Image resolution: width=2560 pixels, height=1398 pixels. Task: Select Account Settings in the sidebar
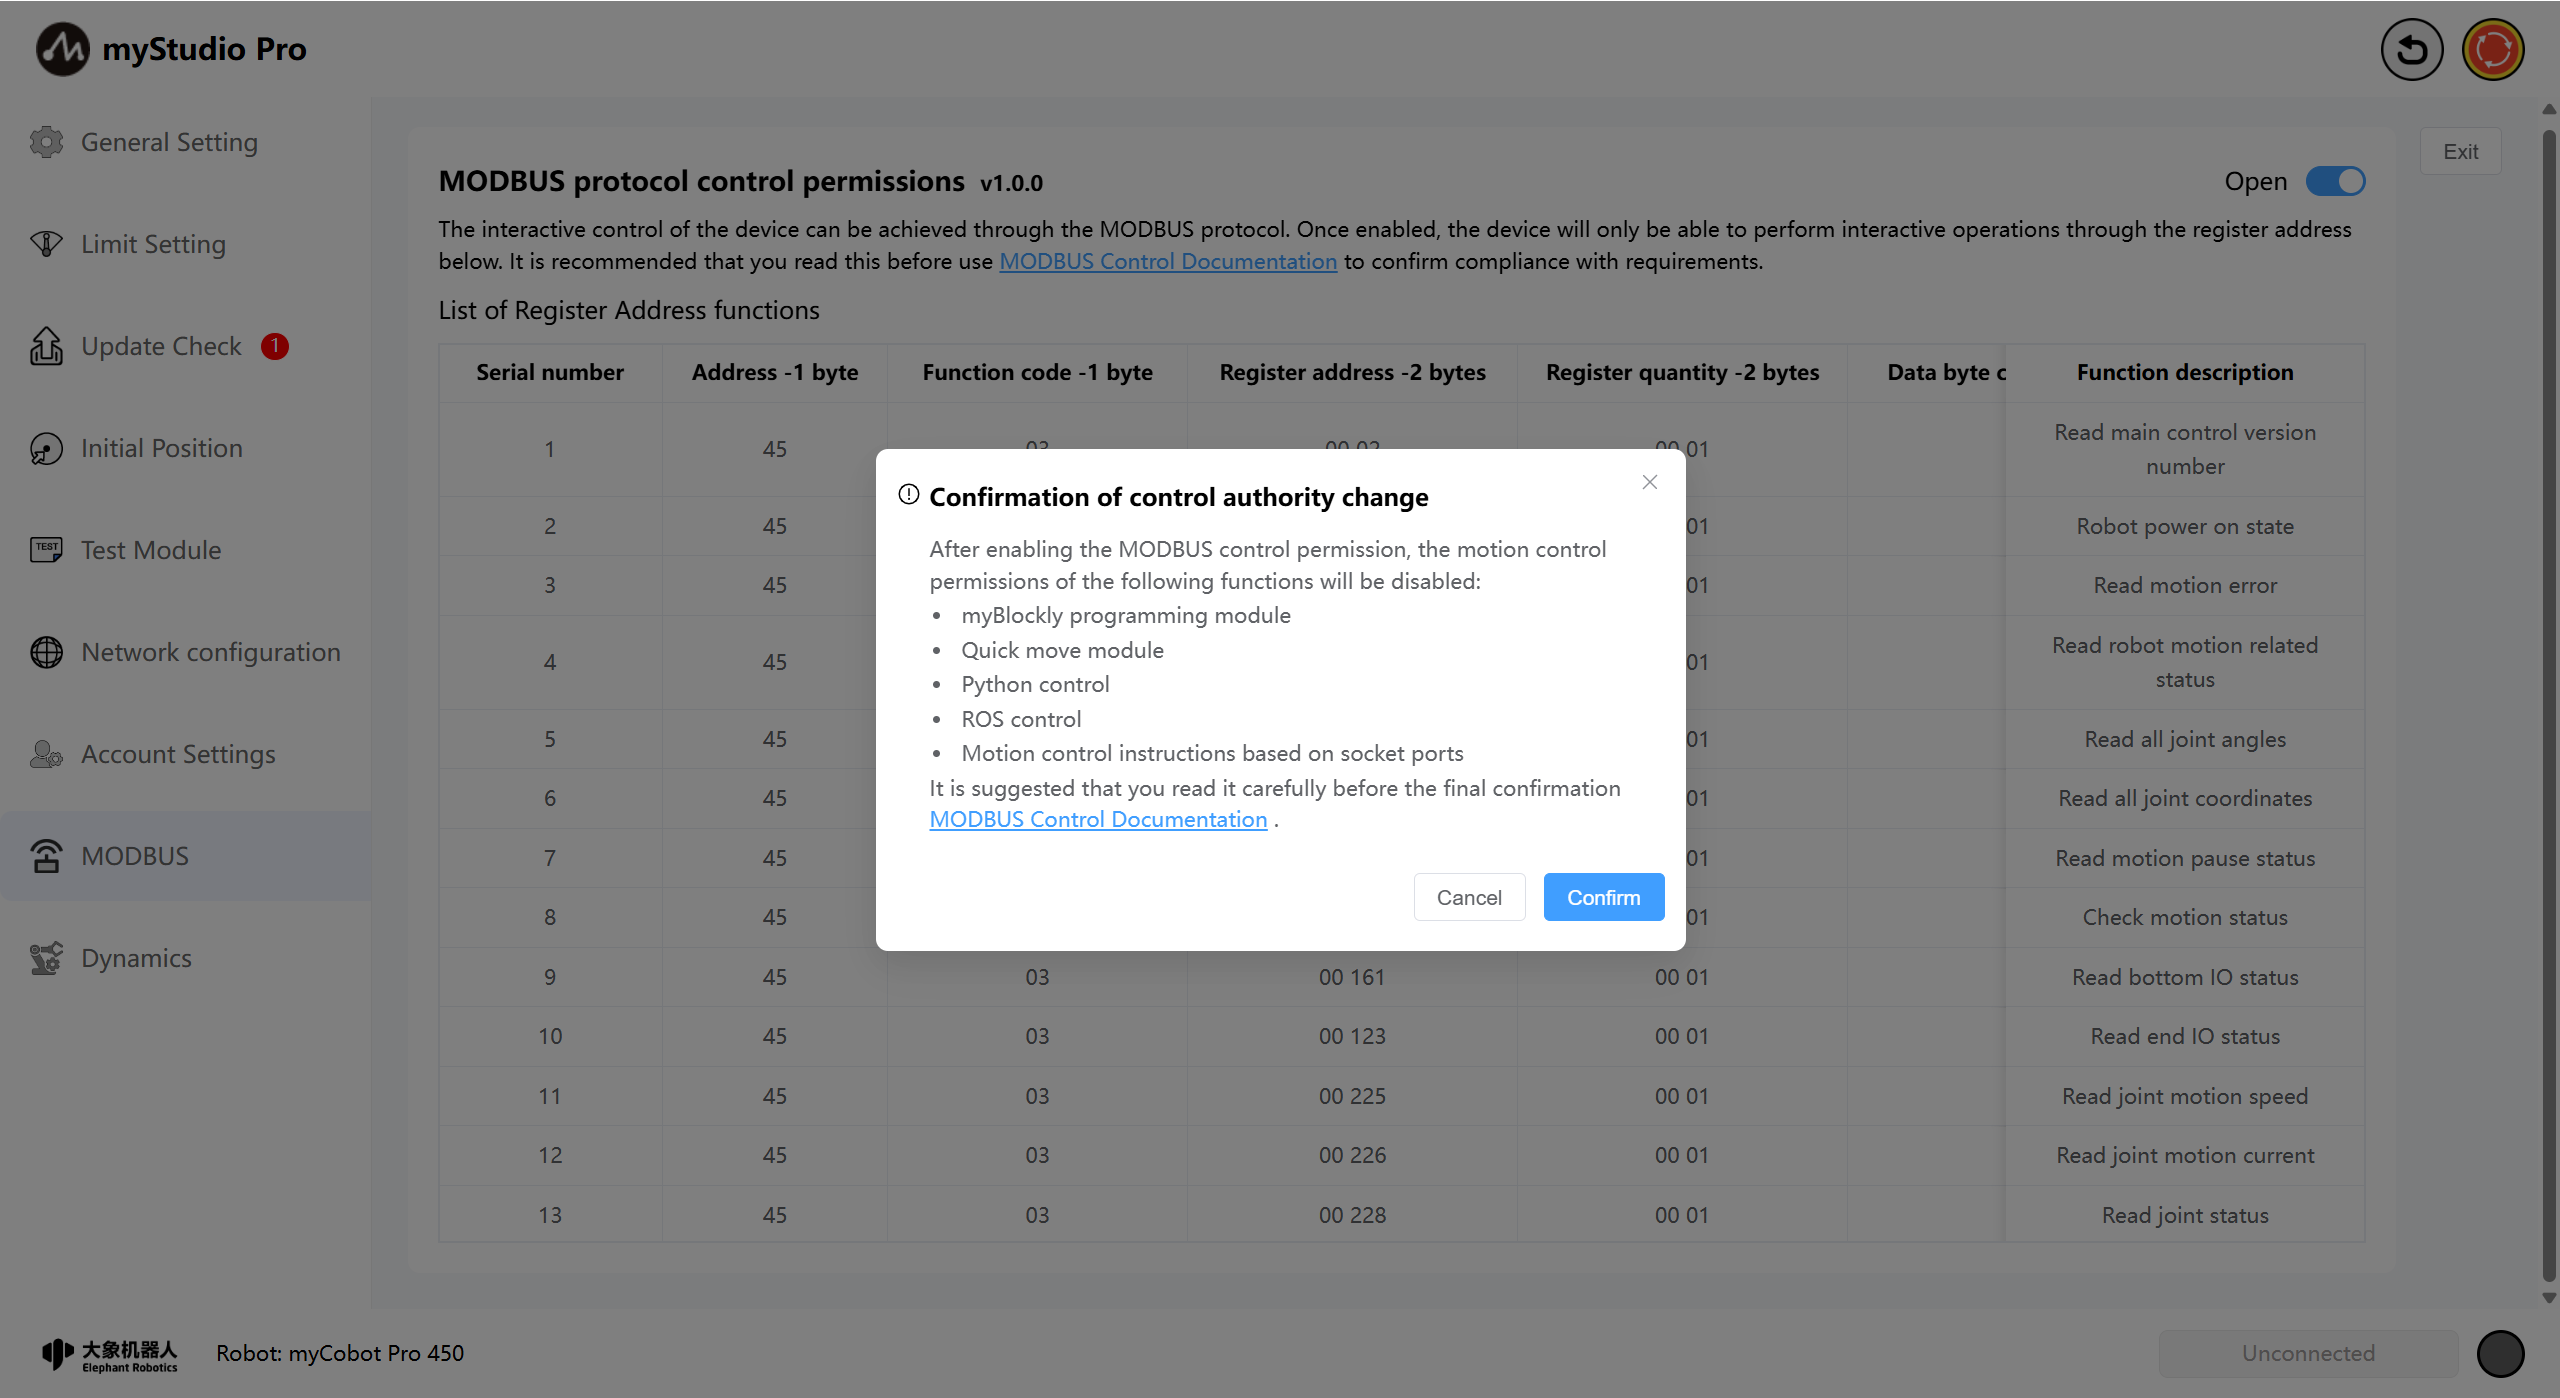tap(178, 754)
